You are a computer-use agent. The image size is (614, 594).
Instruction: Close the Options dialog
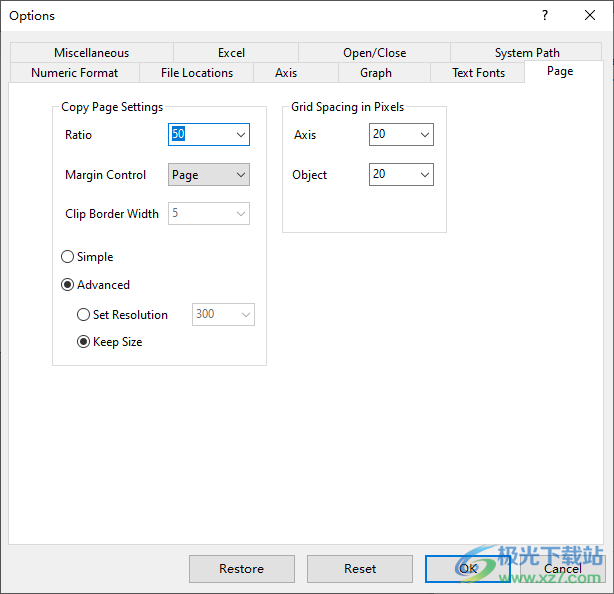tap(590, 15)
